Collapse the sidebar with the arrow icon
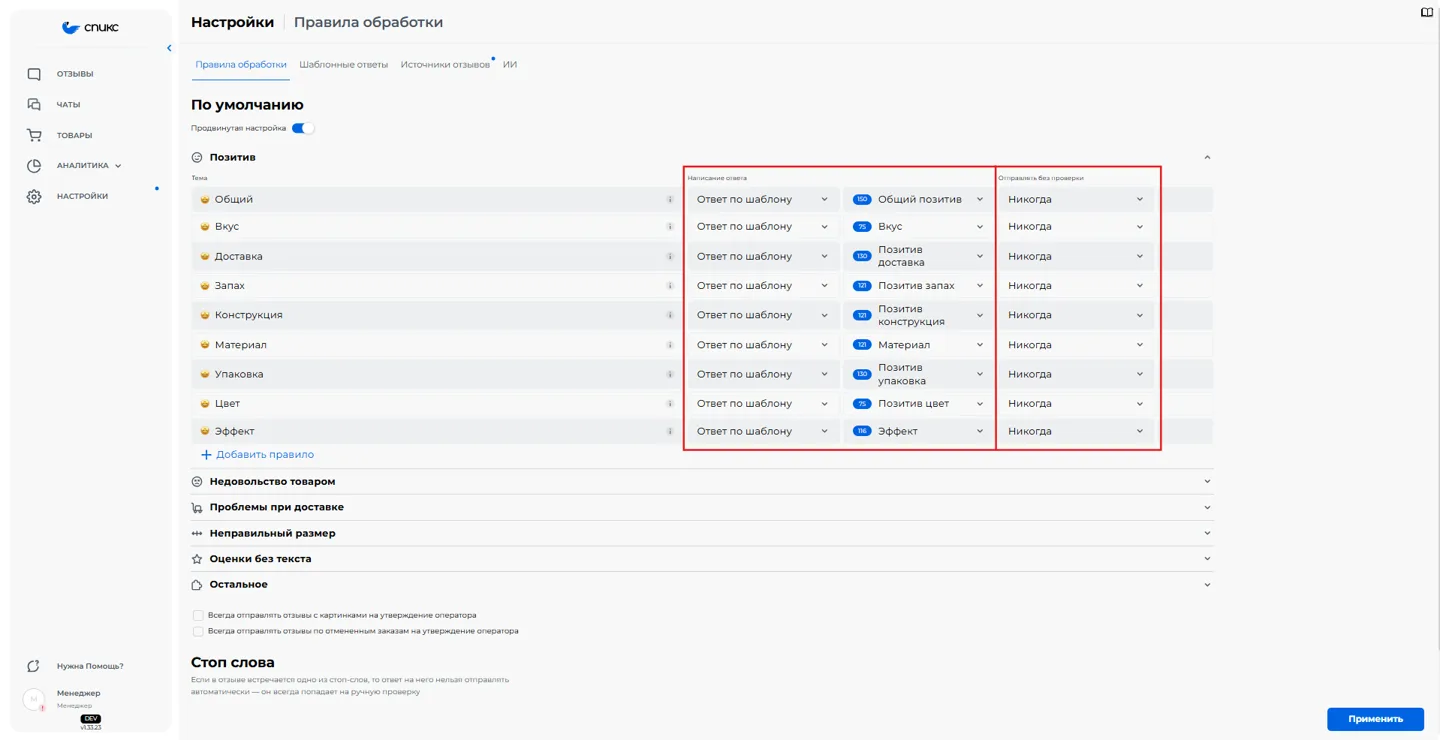The height and width of the screenshot is (740, 1440). (x=169, y=48)
